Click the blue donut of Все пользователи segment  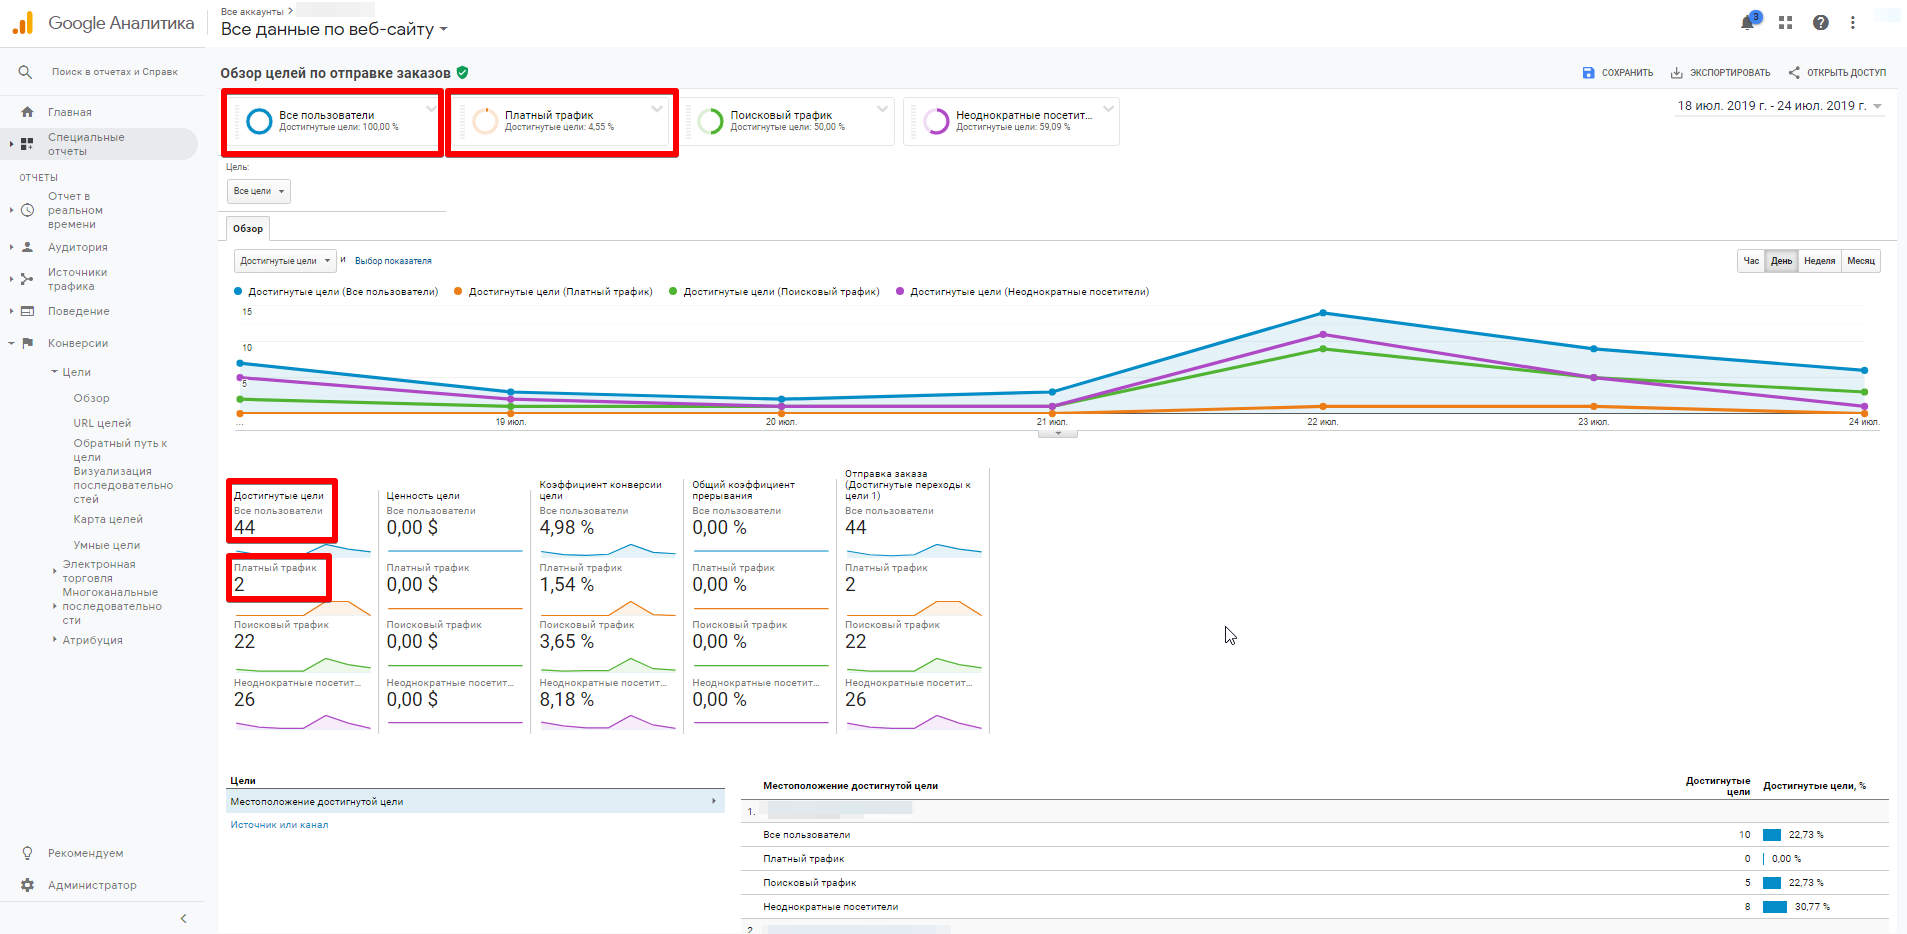pyautogui.click(x=259, y=121)
